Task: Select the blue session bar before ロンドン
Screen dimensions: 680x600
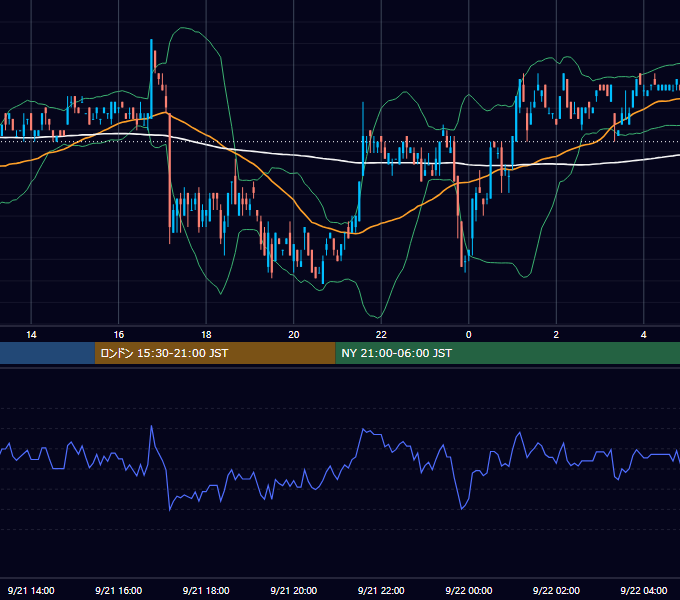Action: click(48, 353)
